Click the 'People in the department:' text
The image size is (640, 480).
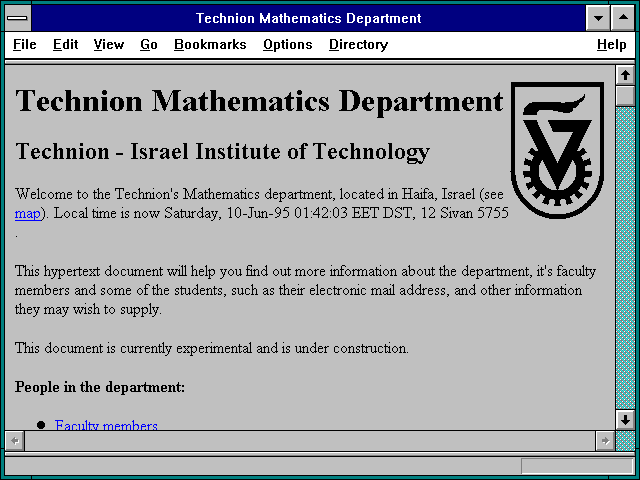click(100, 387)
